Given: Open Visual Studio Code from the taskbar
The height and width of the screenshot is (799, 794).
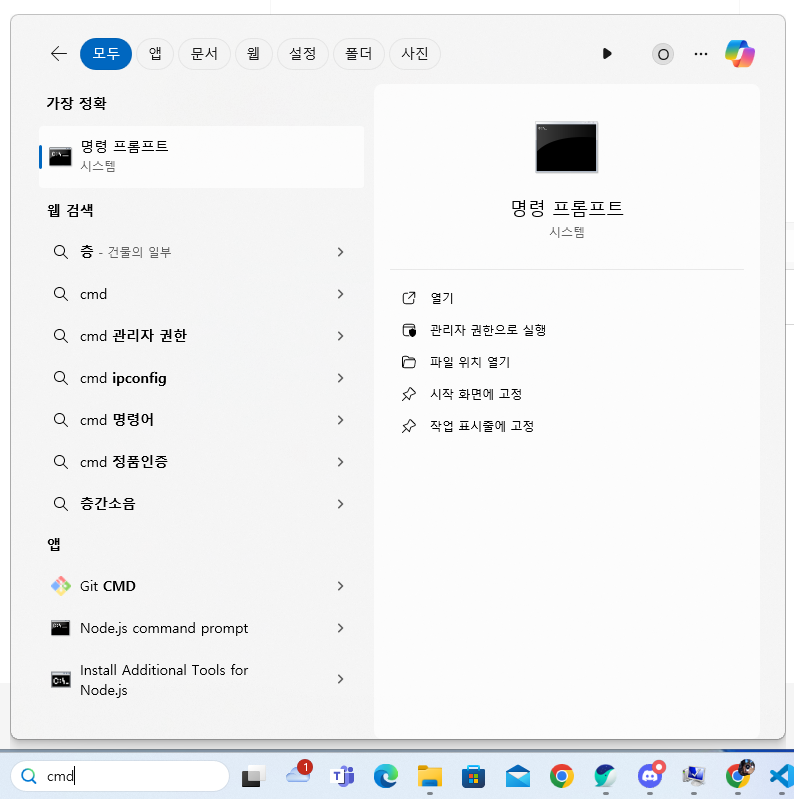Looking at the screenshot, I should pos(781,777).
